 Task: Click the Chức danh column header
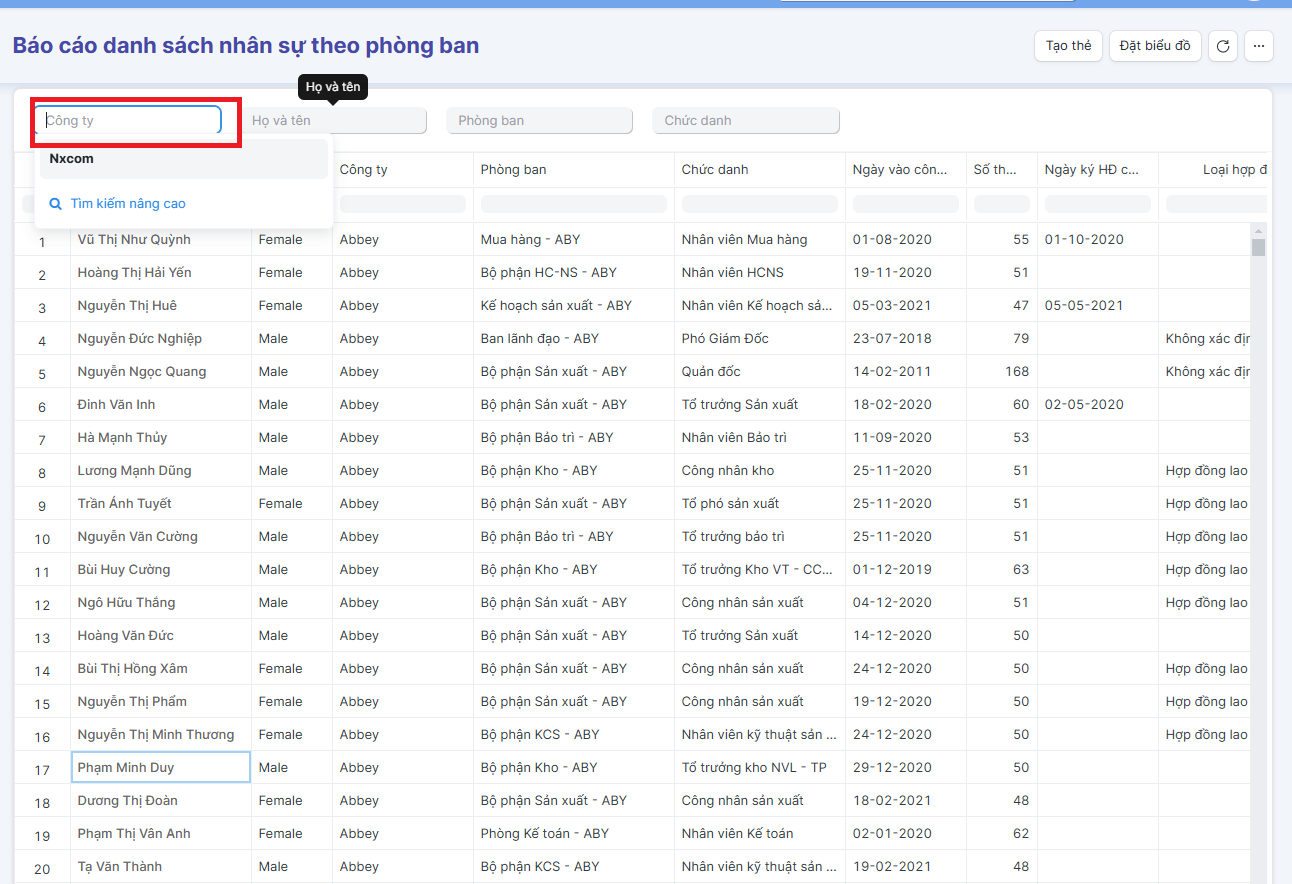click(x=715, y=170)
